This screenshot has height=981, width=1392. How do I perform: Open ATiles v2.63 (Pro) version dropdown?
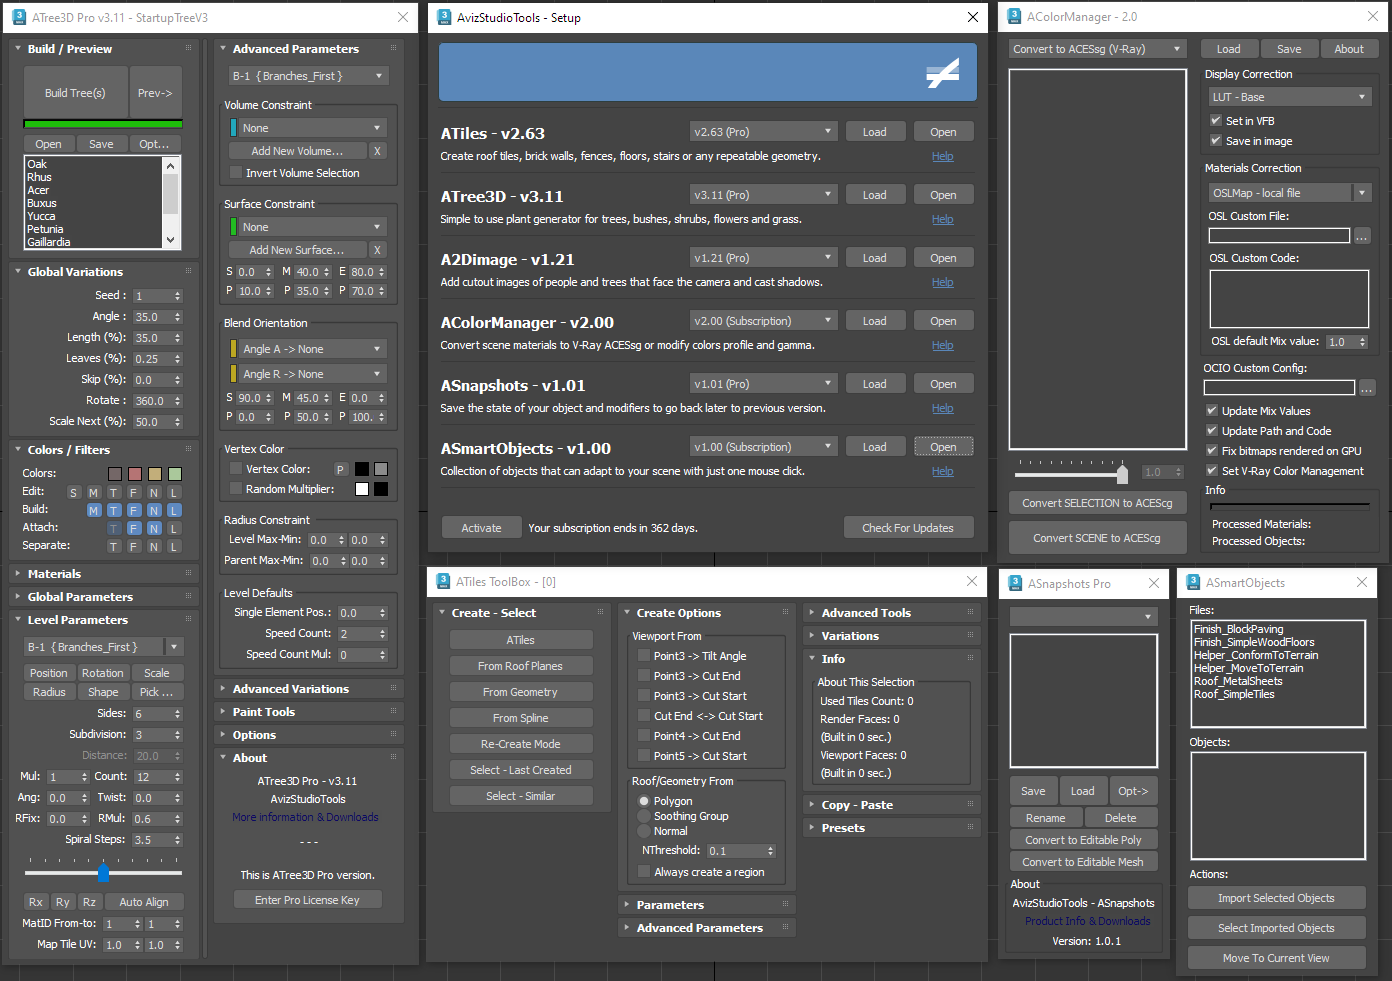[763, 132]
